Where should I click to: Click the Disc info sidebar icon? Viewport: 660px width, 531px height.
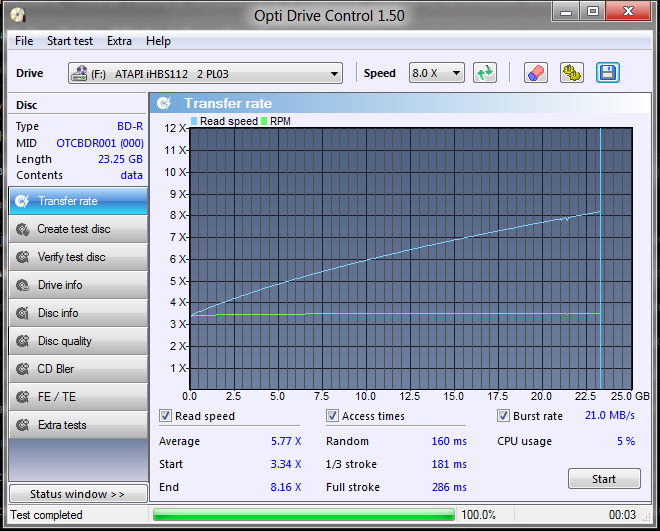pos(22,313)
